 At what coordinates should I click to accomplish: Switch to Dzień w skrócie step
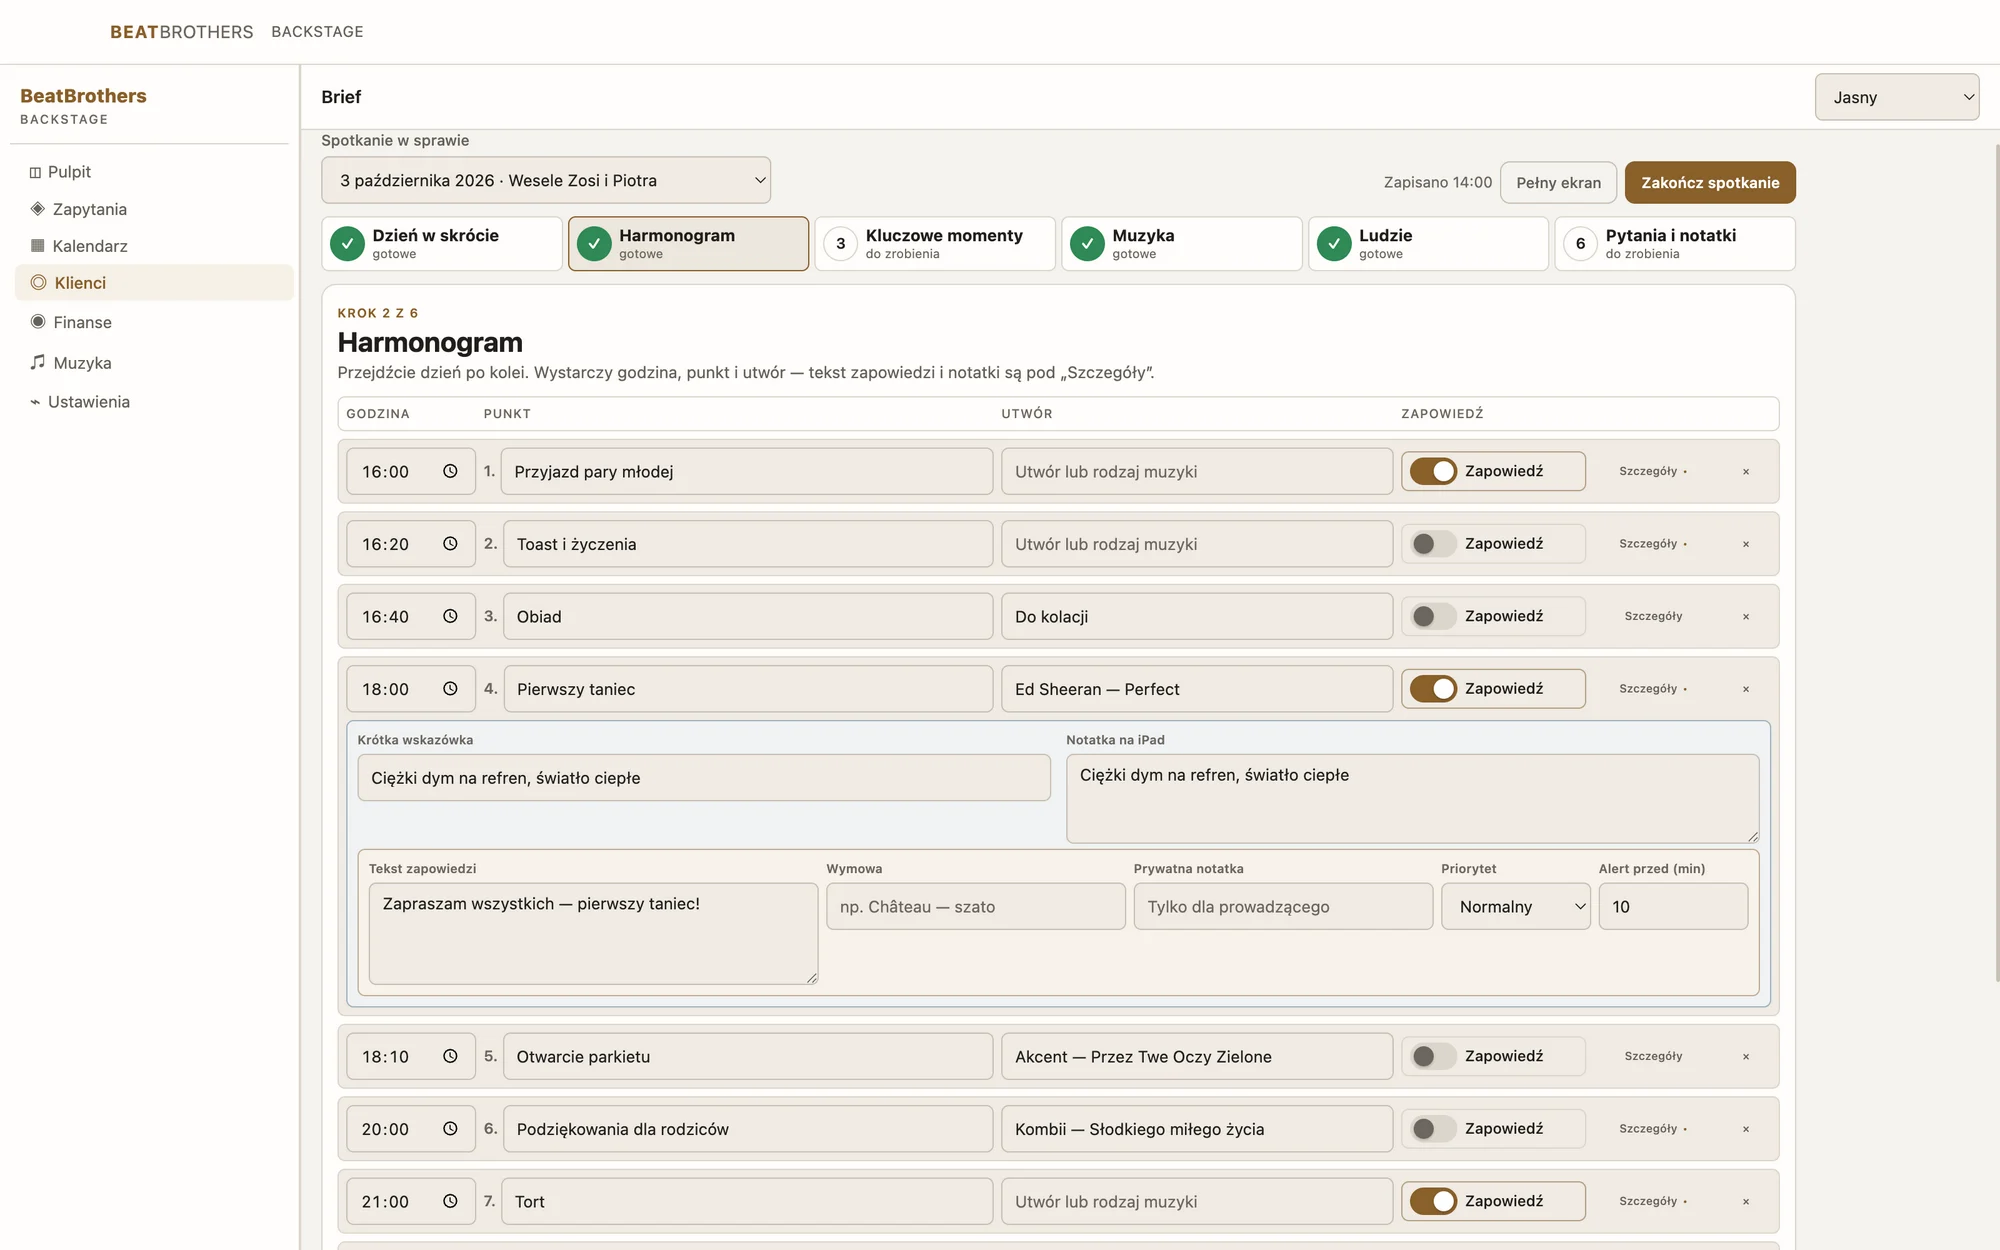point(442,244)
